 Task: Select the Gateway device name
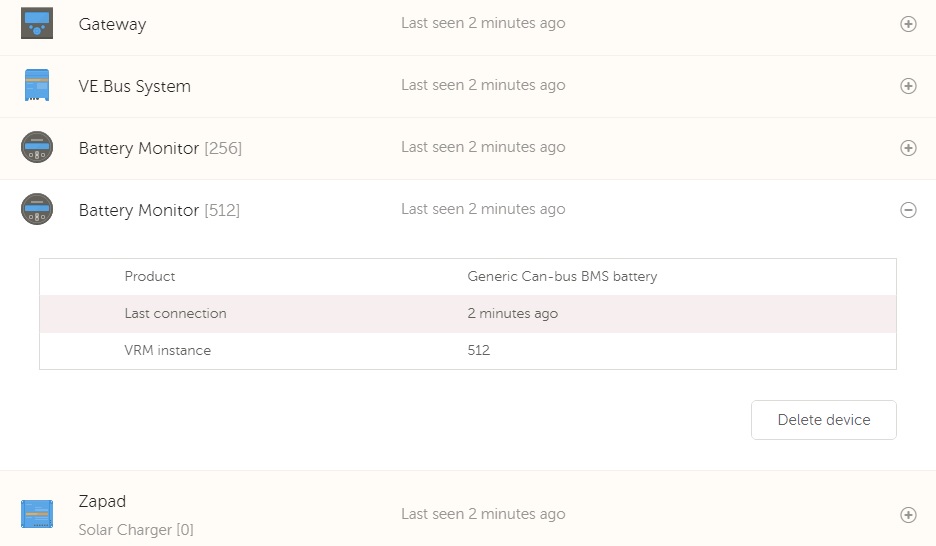(112, 24)
